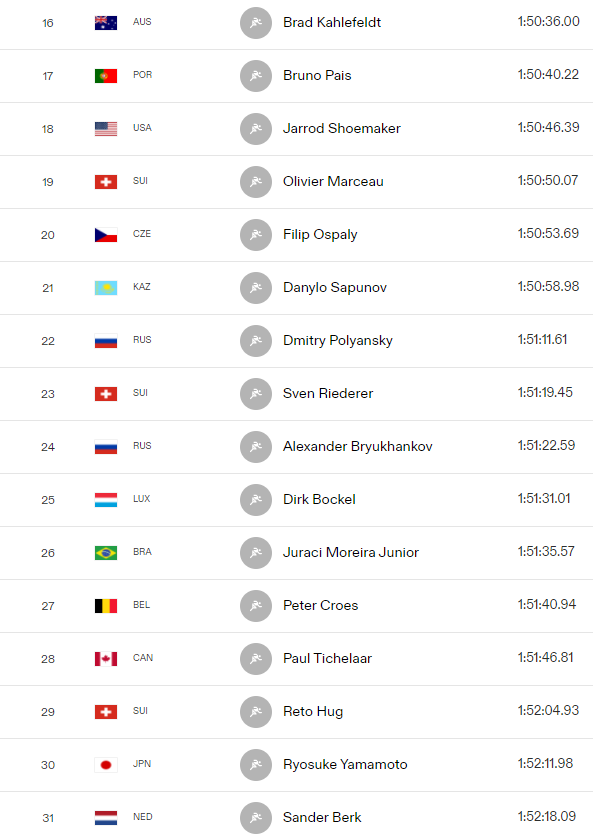Click the name Ryosuke Yamamoto
The height and width of the screenshot is (840, 593).
click(x=346, y=764)
